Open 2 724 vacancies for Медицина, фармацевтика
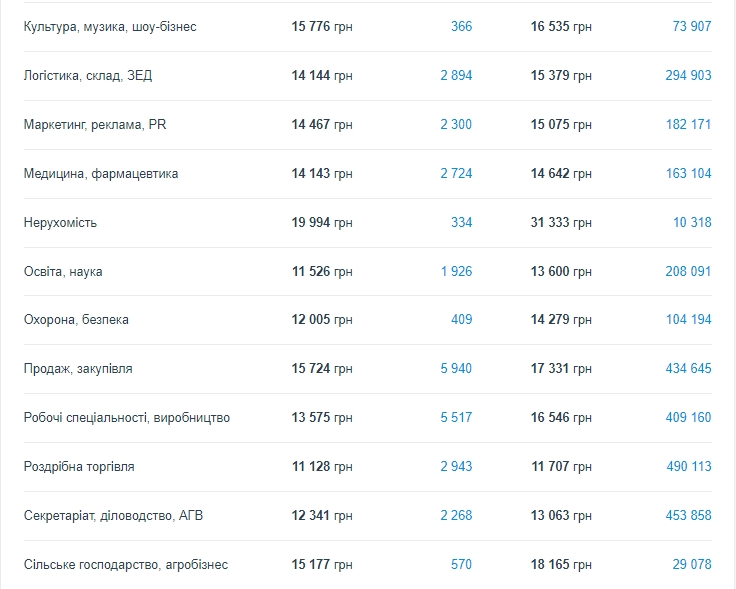 tap(456, 173)
